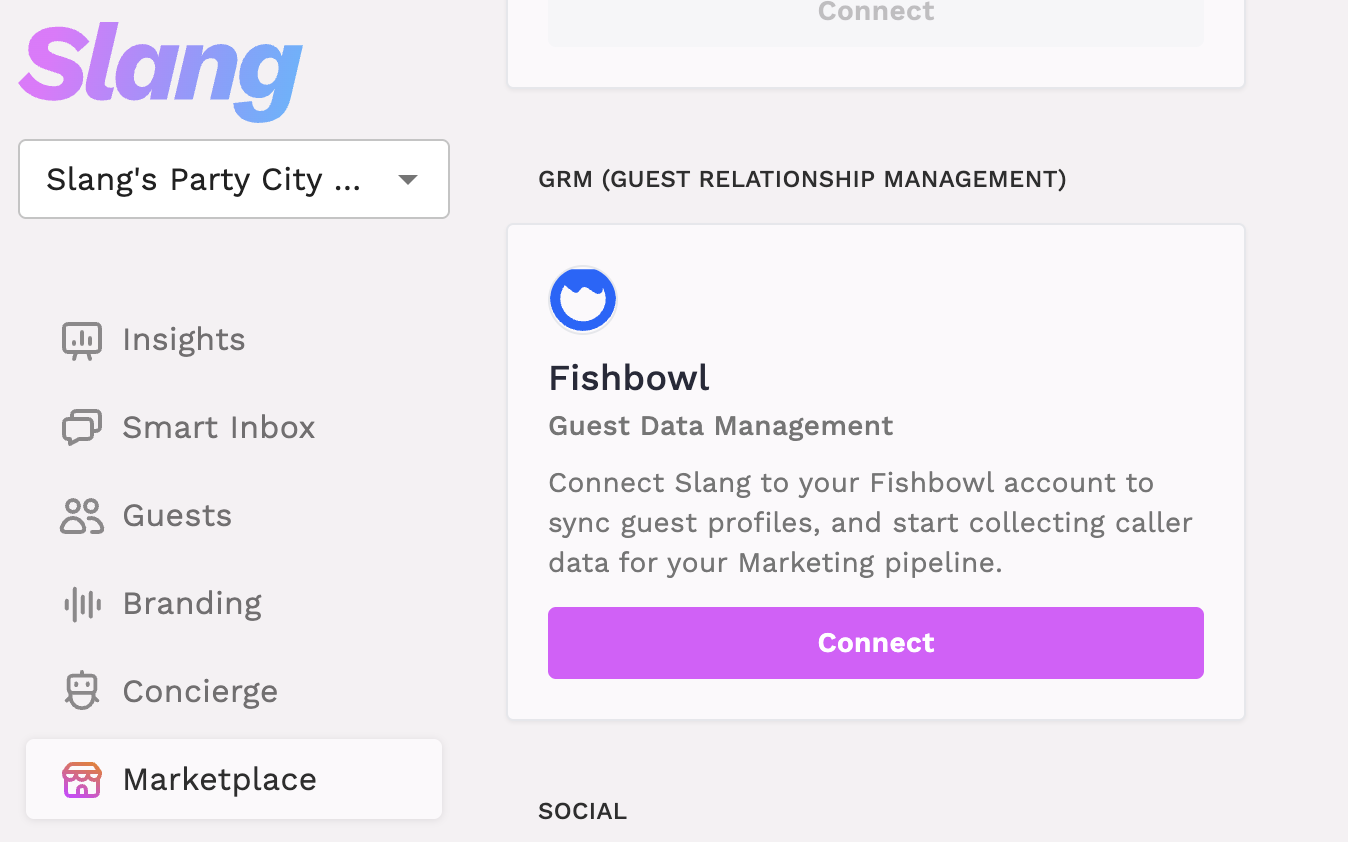
Task: Click the Fishbowl integration description text
Action: point(870,523)
